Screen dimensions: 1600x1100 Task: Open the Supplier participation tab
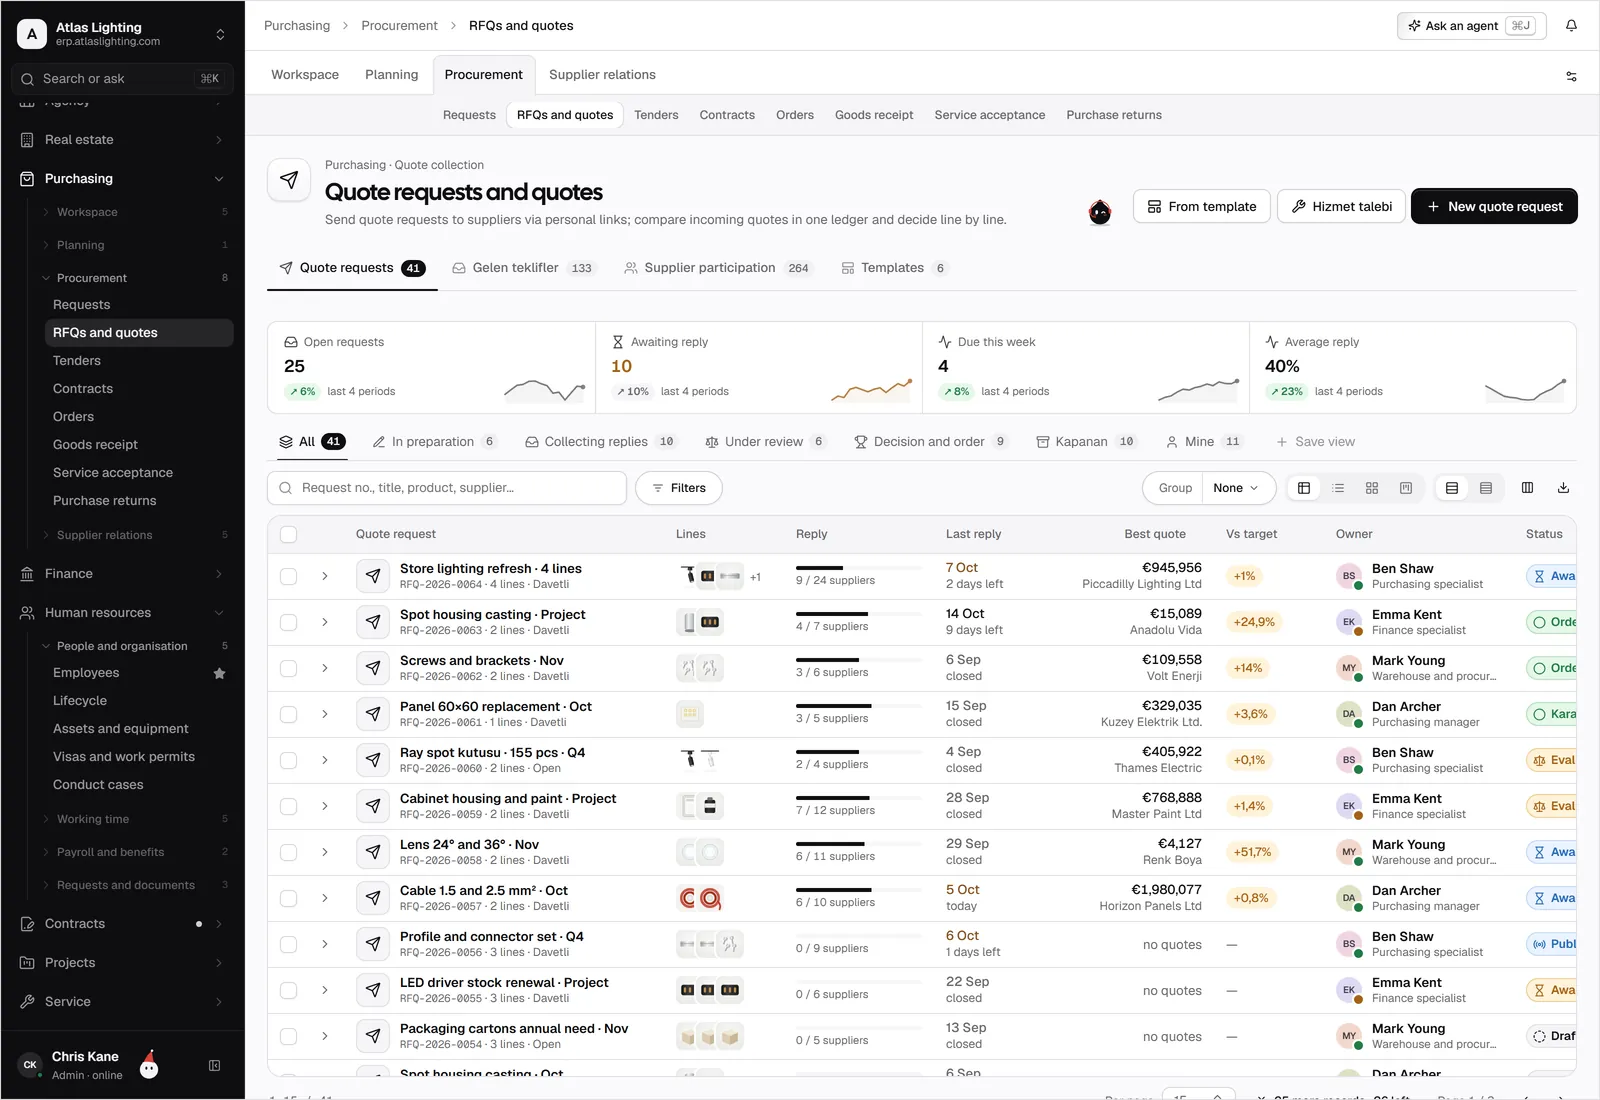[718, 268]
